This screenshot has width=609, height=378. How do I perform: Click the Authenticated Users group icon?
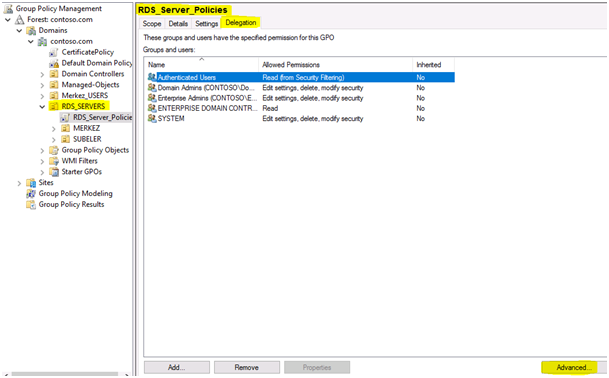point(152,77)
